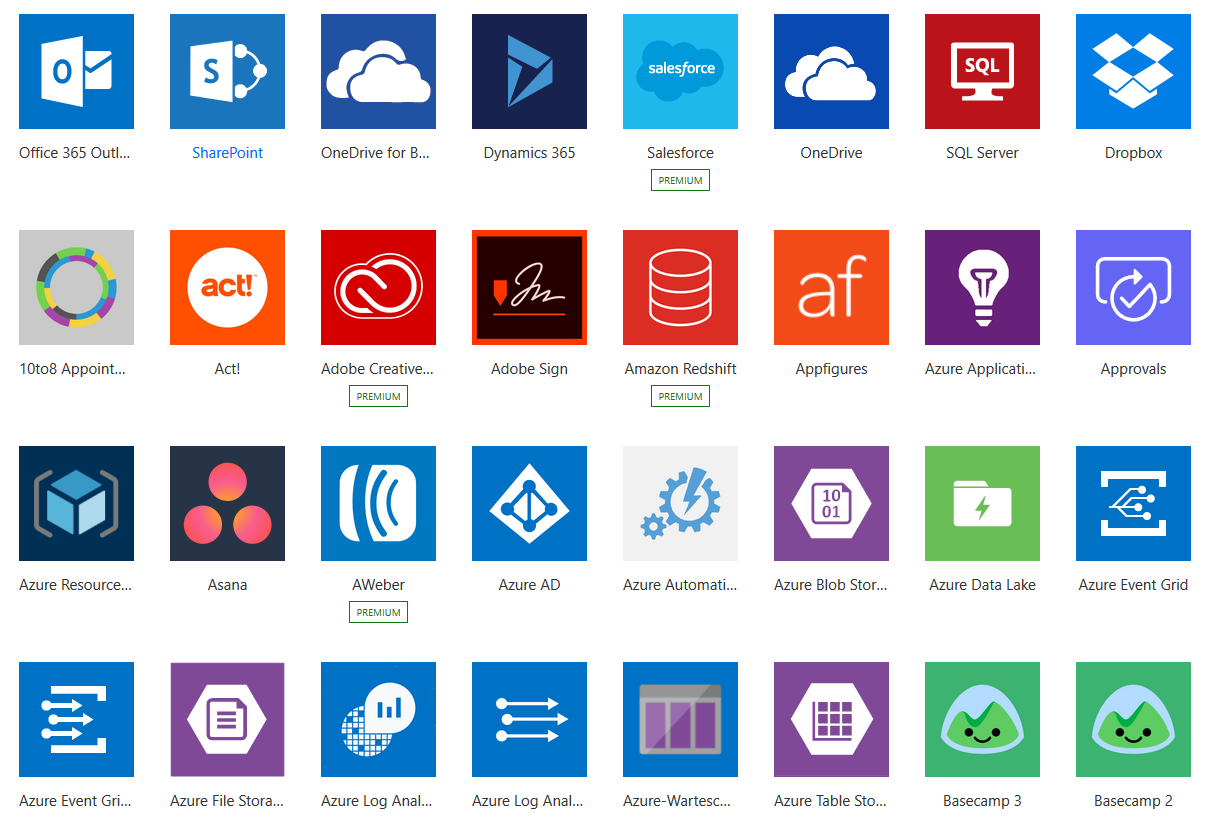Click the 'Approvals' label text
This screenshot has width=1219, height=823.
tap(1133, 369)
